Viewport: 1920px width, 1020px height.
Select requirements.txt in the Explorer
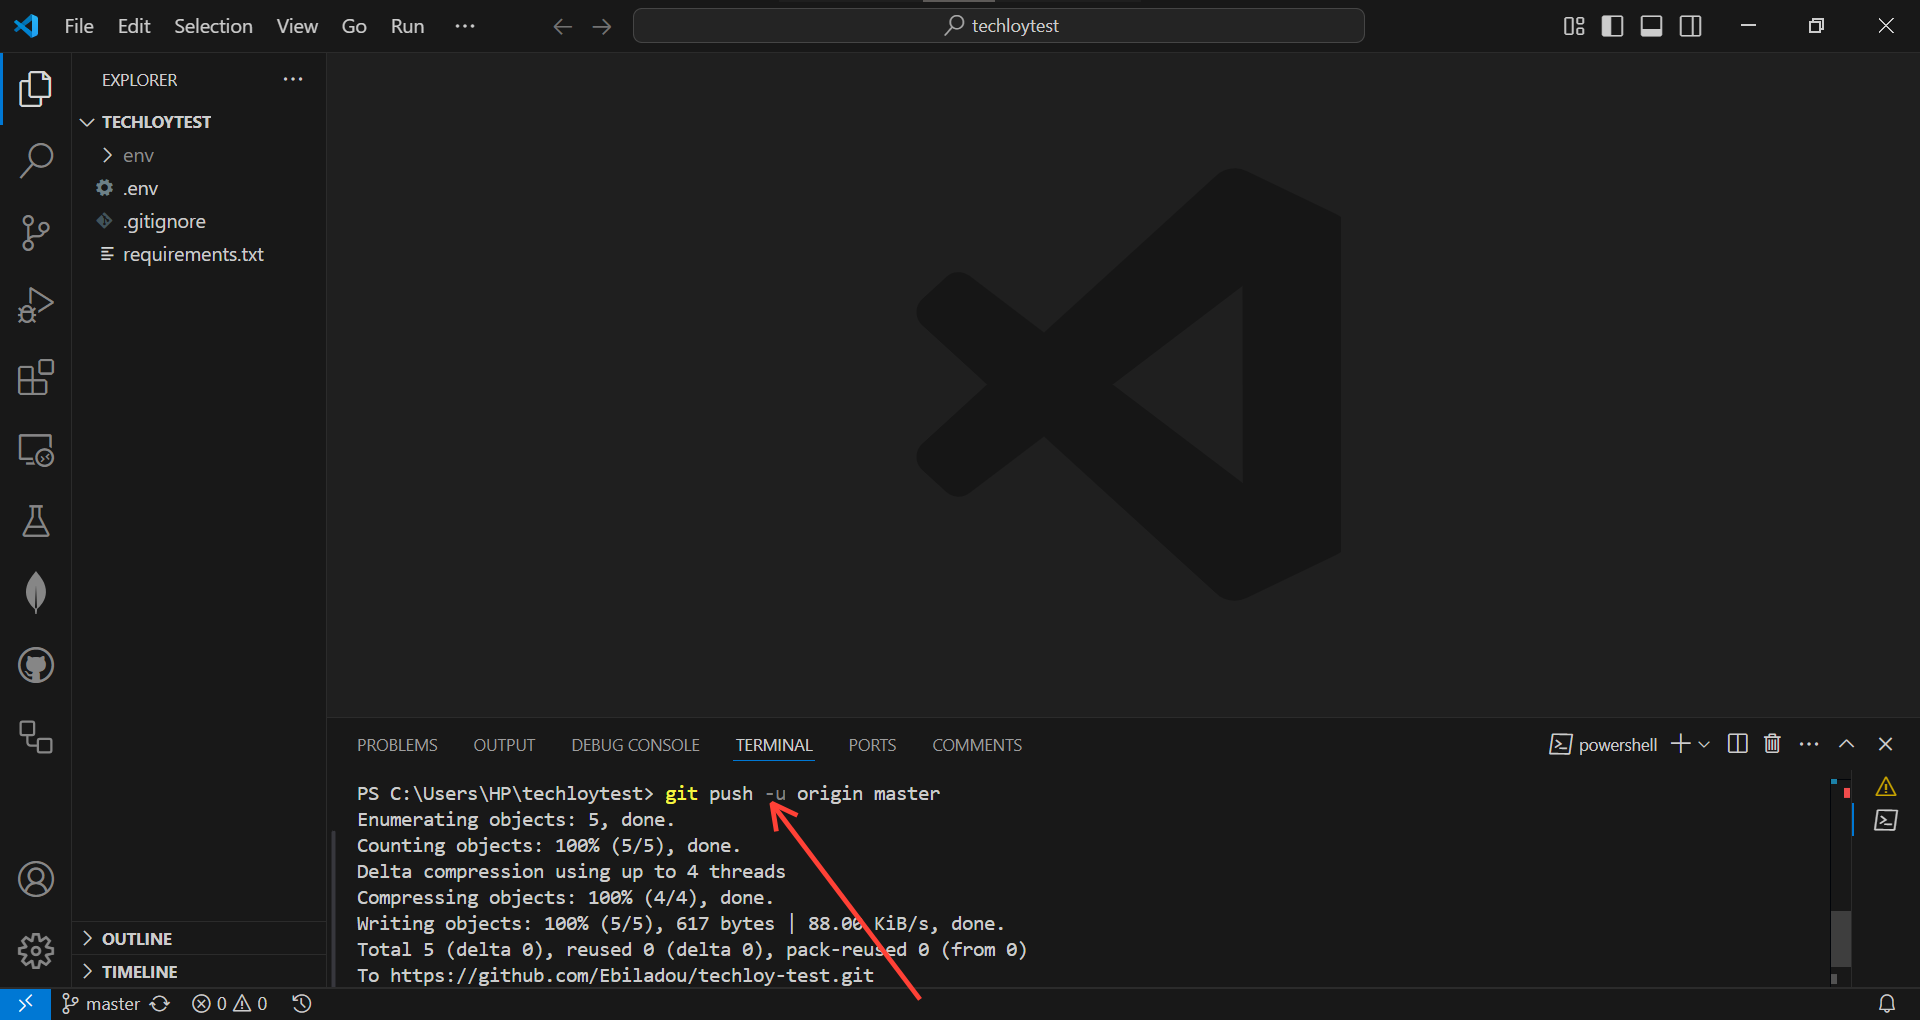pyautogui.click(x=192, y=254)
